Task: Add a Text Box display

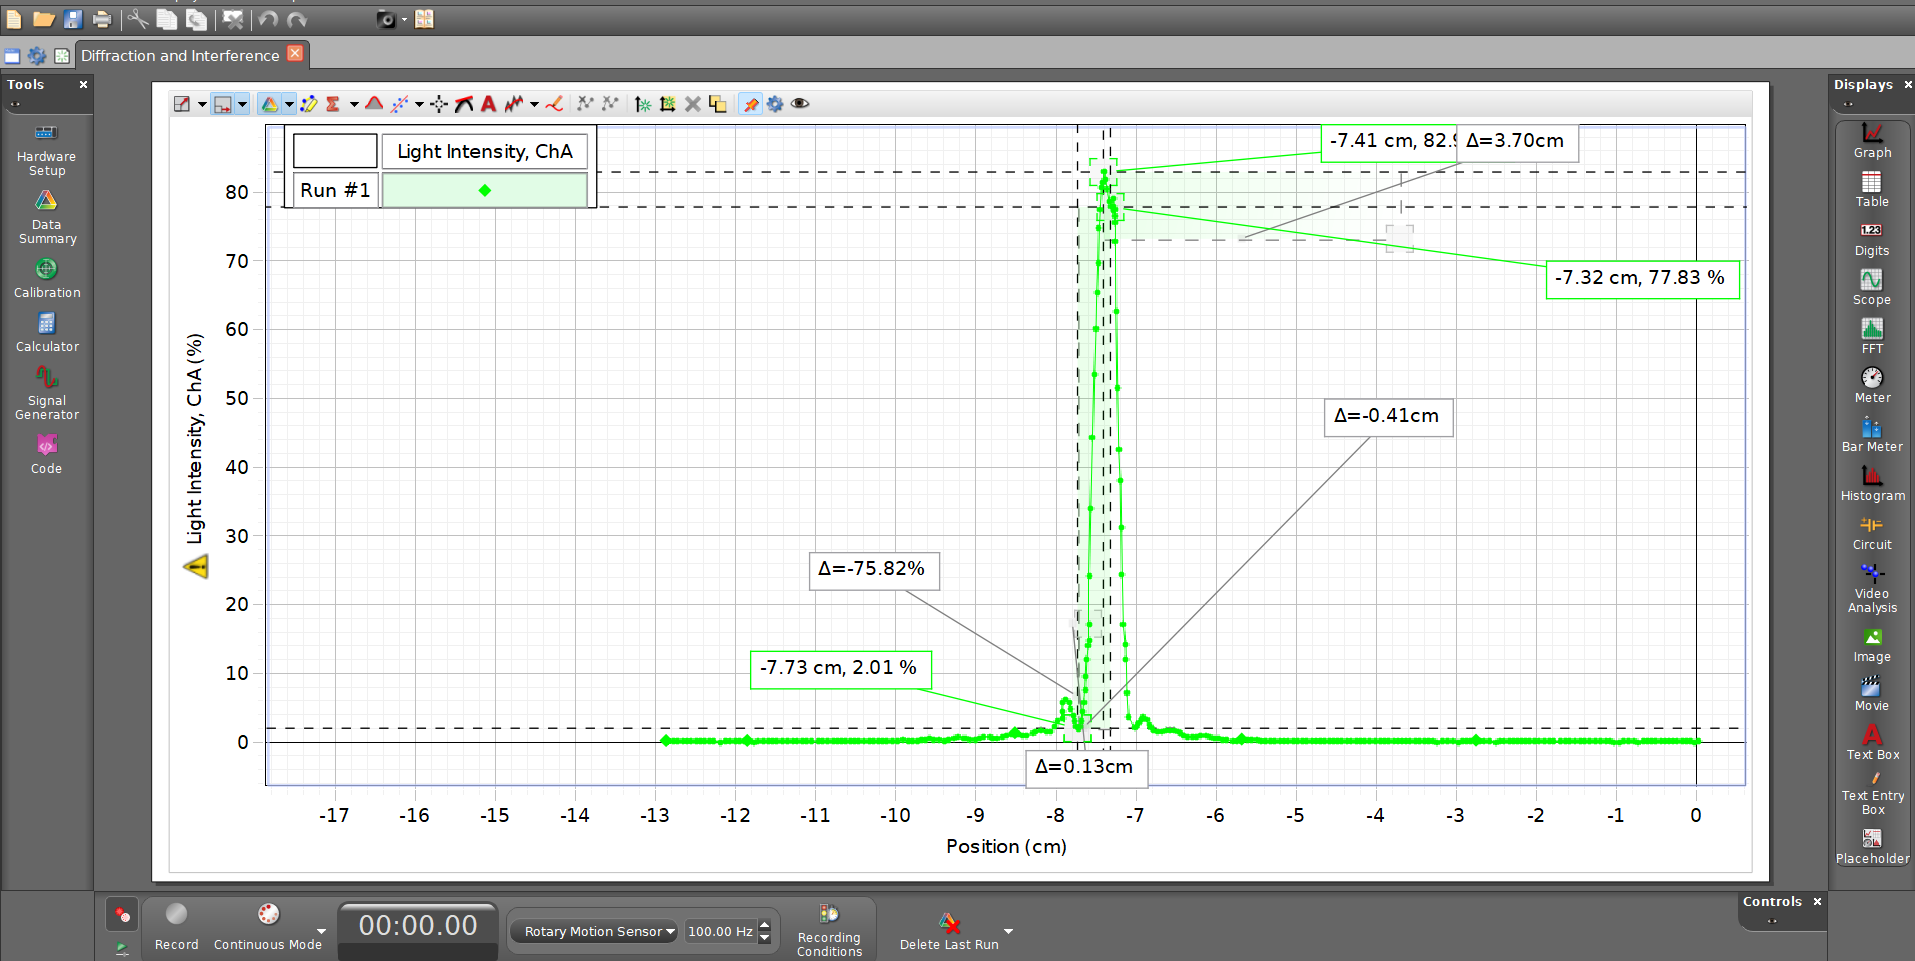Action: [1872, 743]
